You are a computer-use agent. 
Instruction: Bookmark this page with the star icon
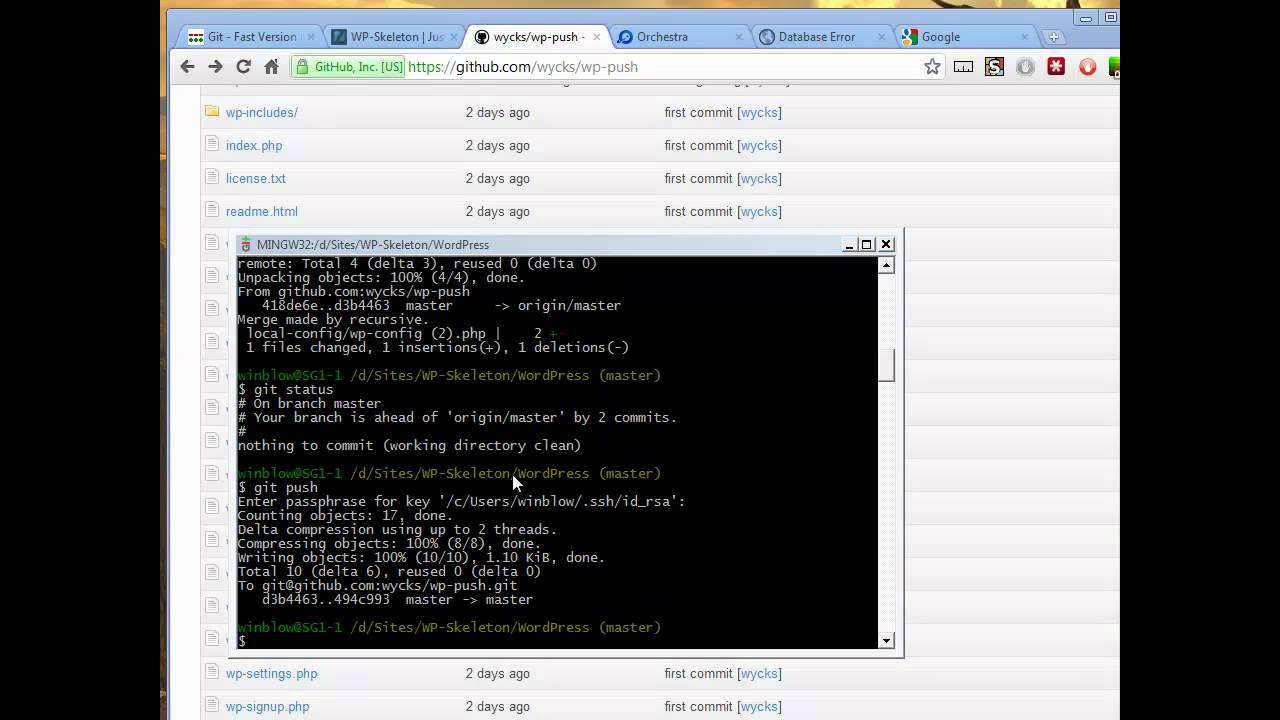point(932,66)
